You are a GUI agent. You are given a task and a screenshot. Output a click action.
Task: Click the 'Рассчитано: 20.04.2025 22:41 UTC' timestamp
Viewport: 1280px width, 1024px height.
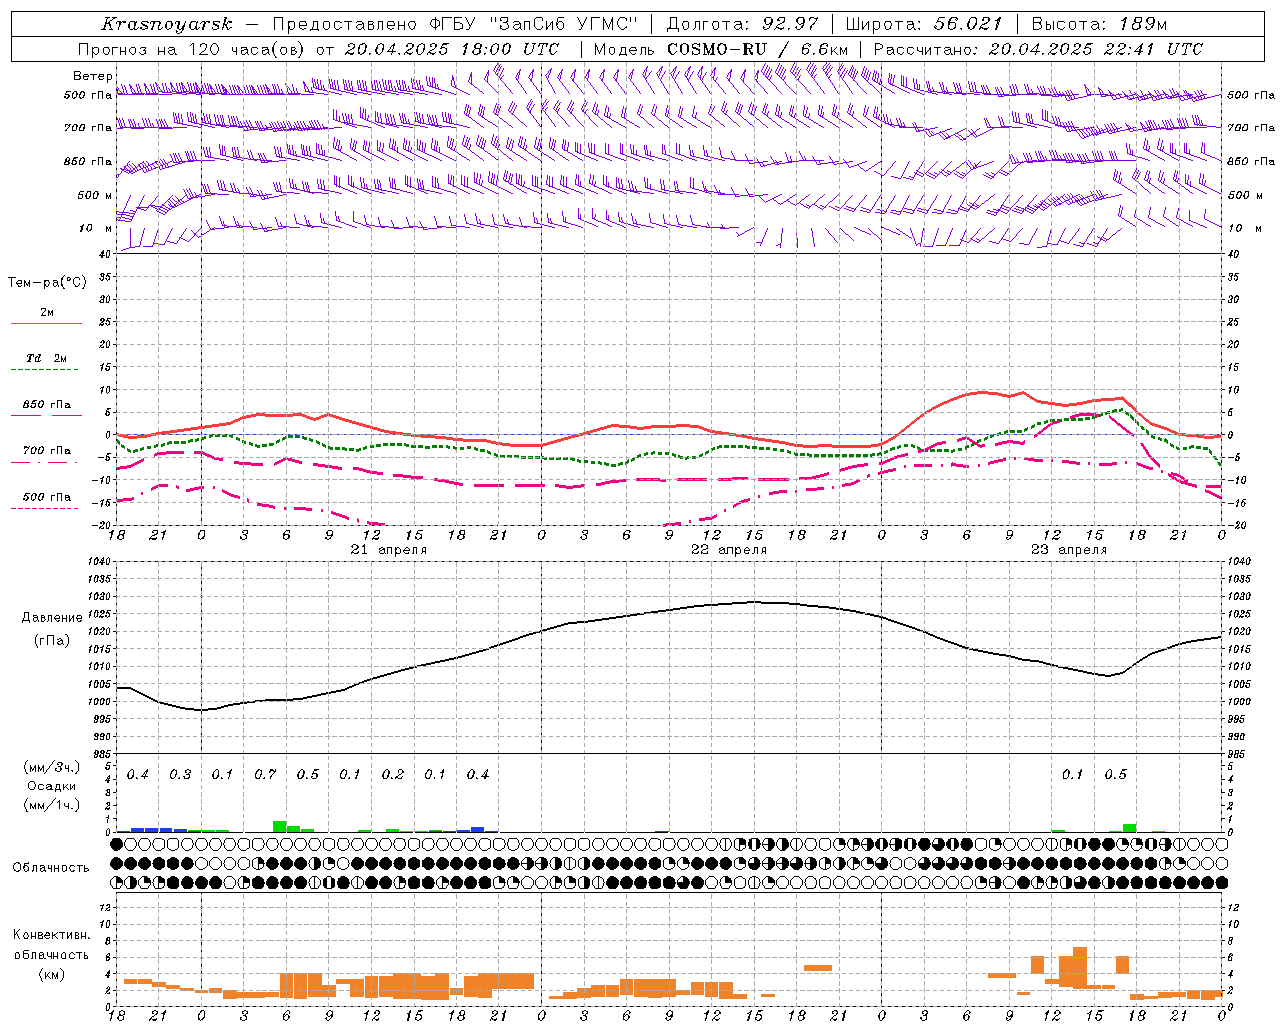[1038, 49]
